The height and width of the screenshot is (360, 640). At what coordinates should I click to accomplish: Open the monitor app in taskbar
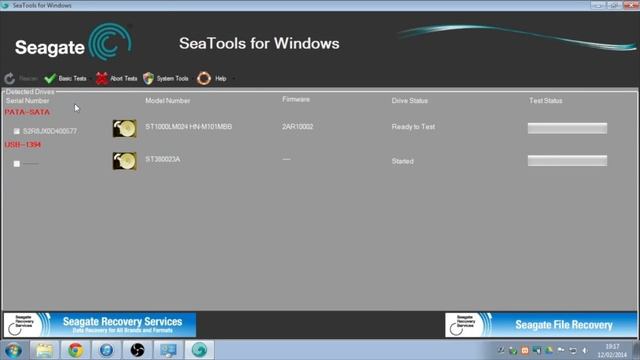coord(169,350)
